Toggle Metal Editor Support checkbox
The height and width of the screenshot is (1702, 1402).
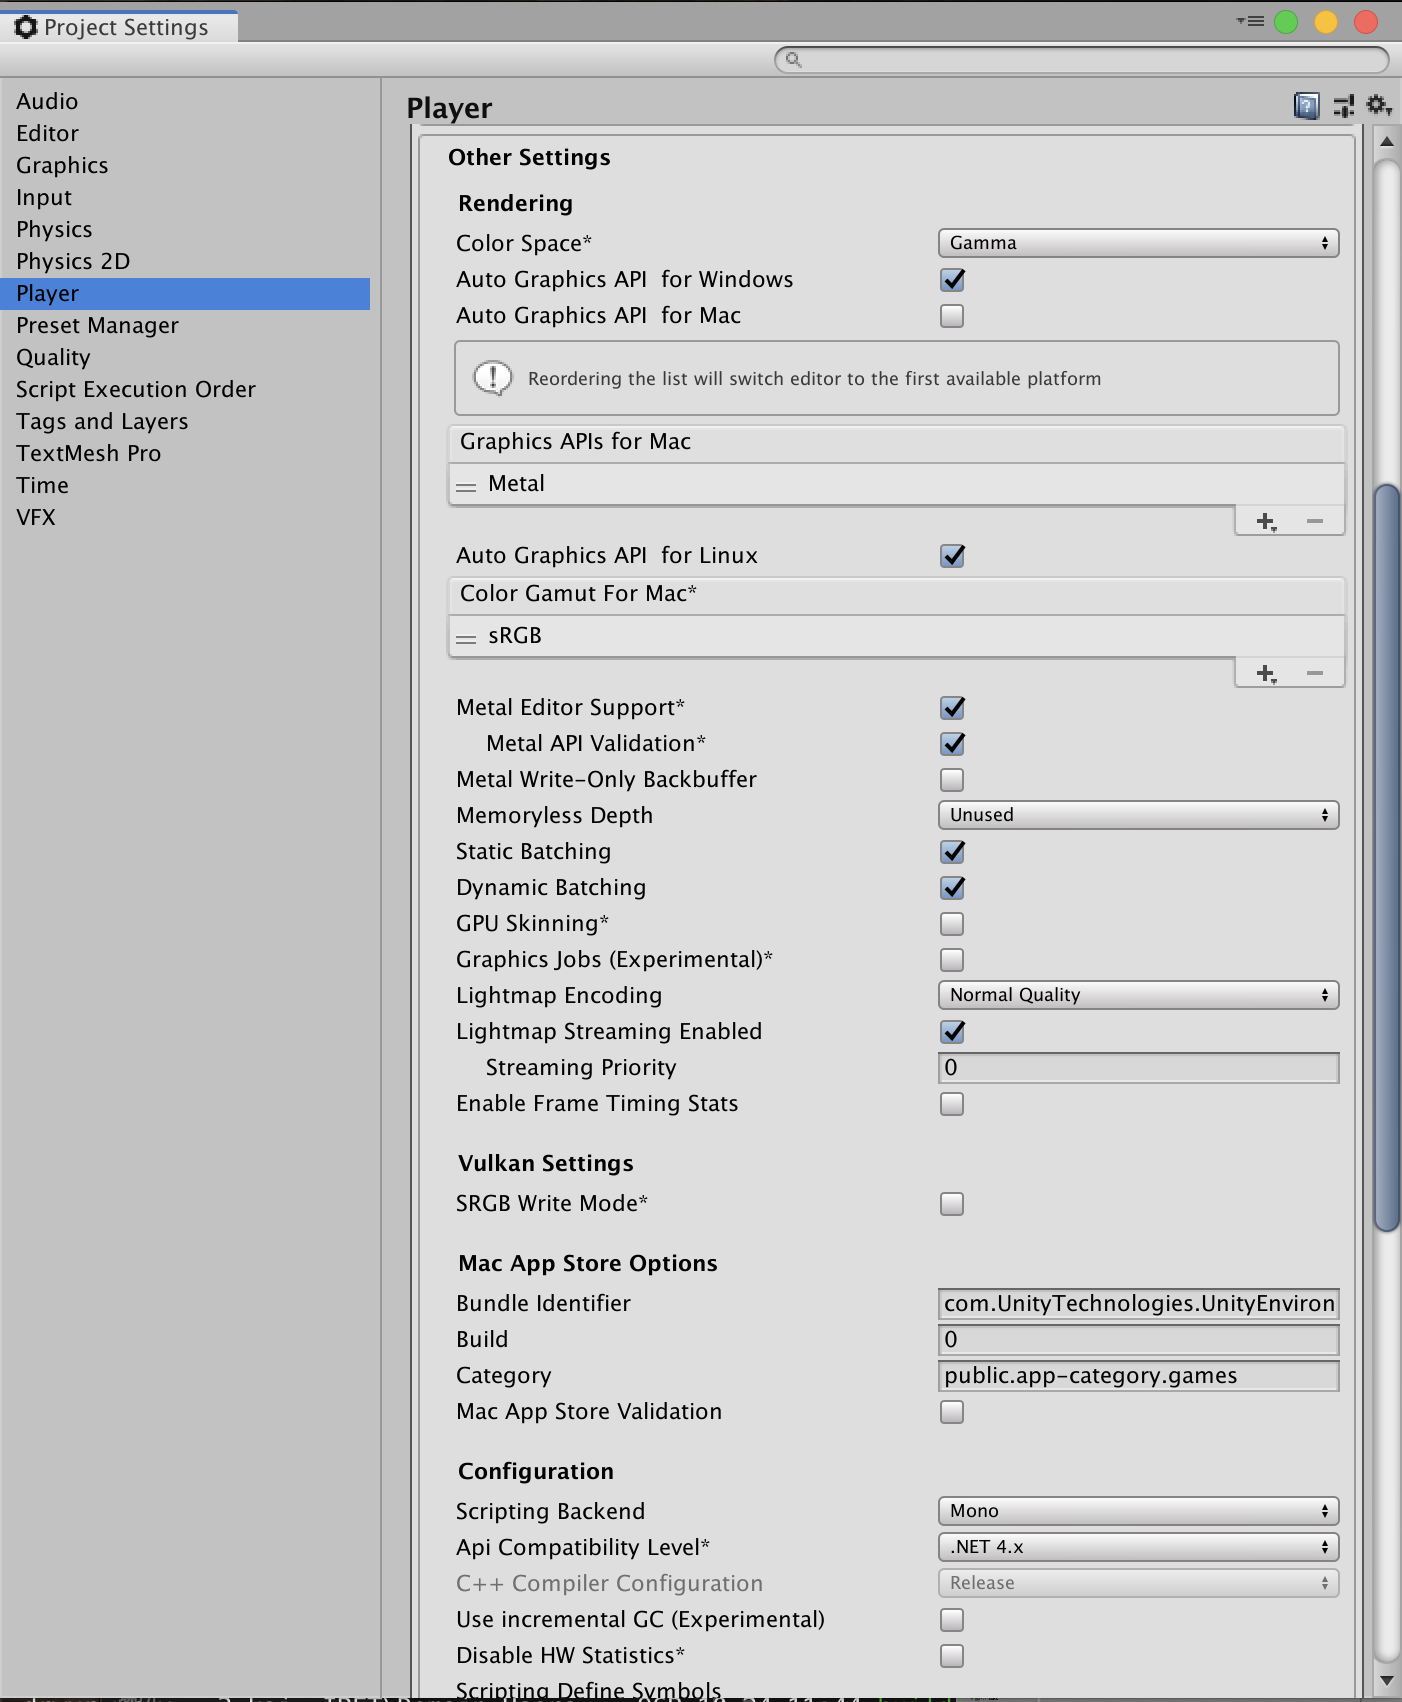coord(952,708)
